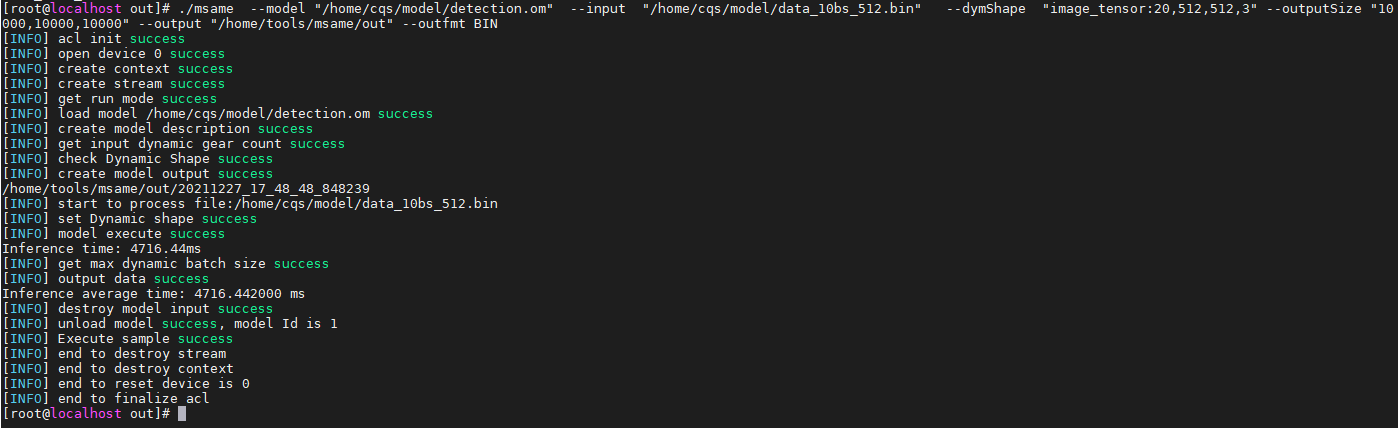Click the 'Inference time: 4716.44ms' line
1398x428 pixels.
tap(102, 249)
